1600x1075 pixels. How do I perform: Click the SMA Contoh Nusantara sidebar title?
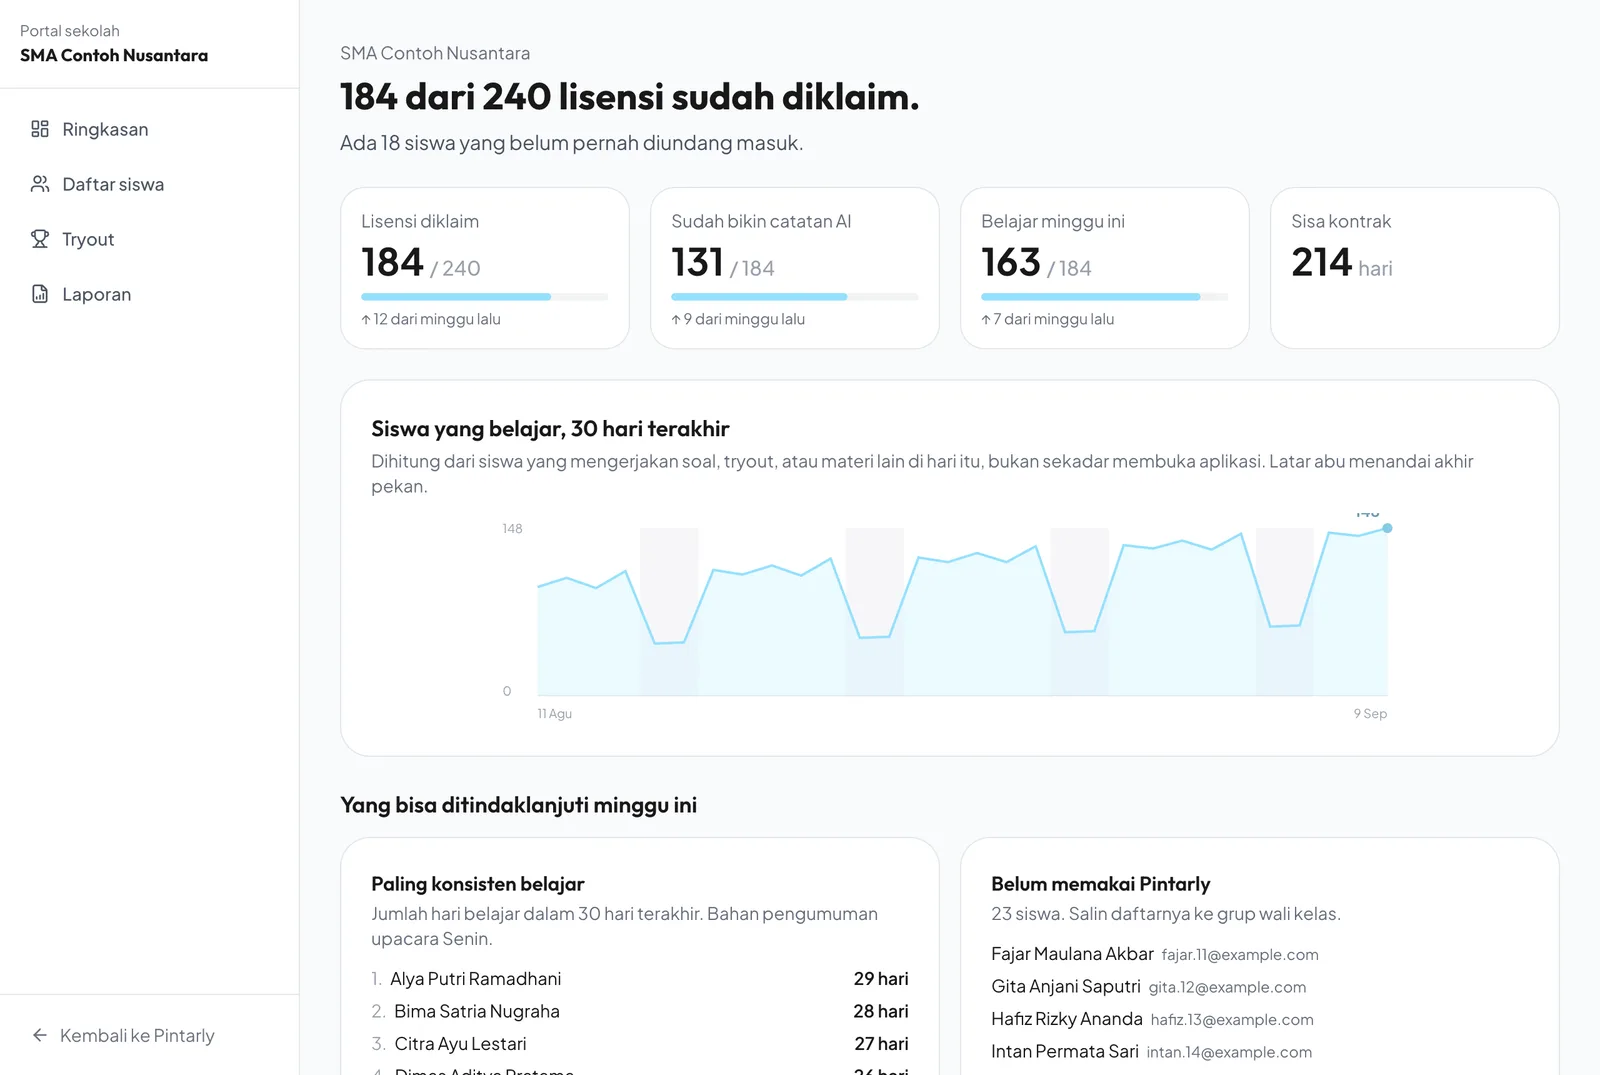click(x=114, y=55)
